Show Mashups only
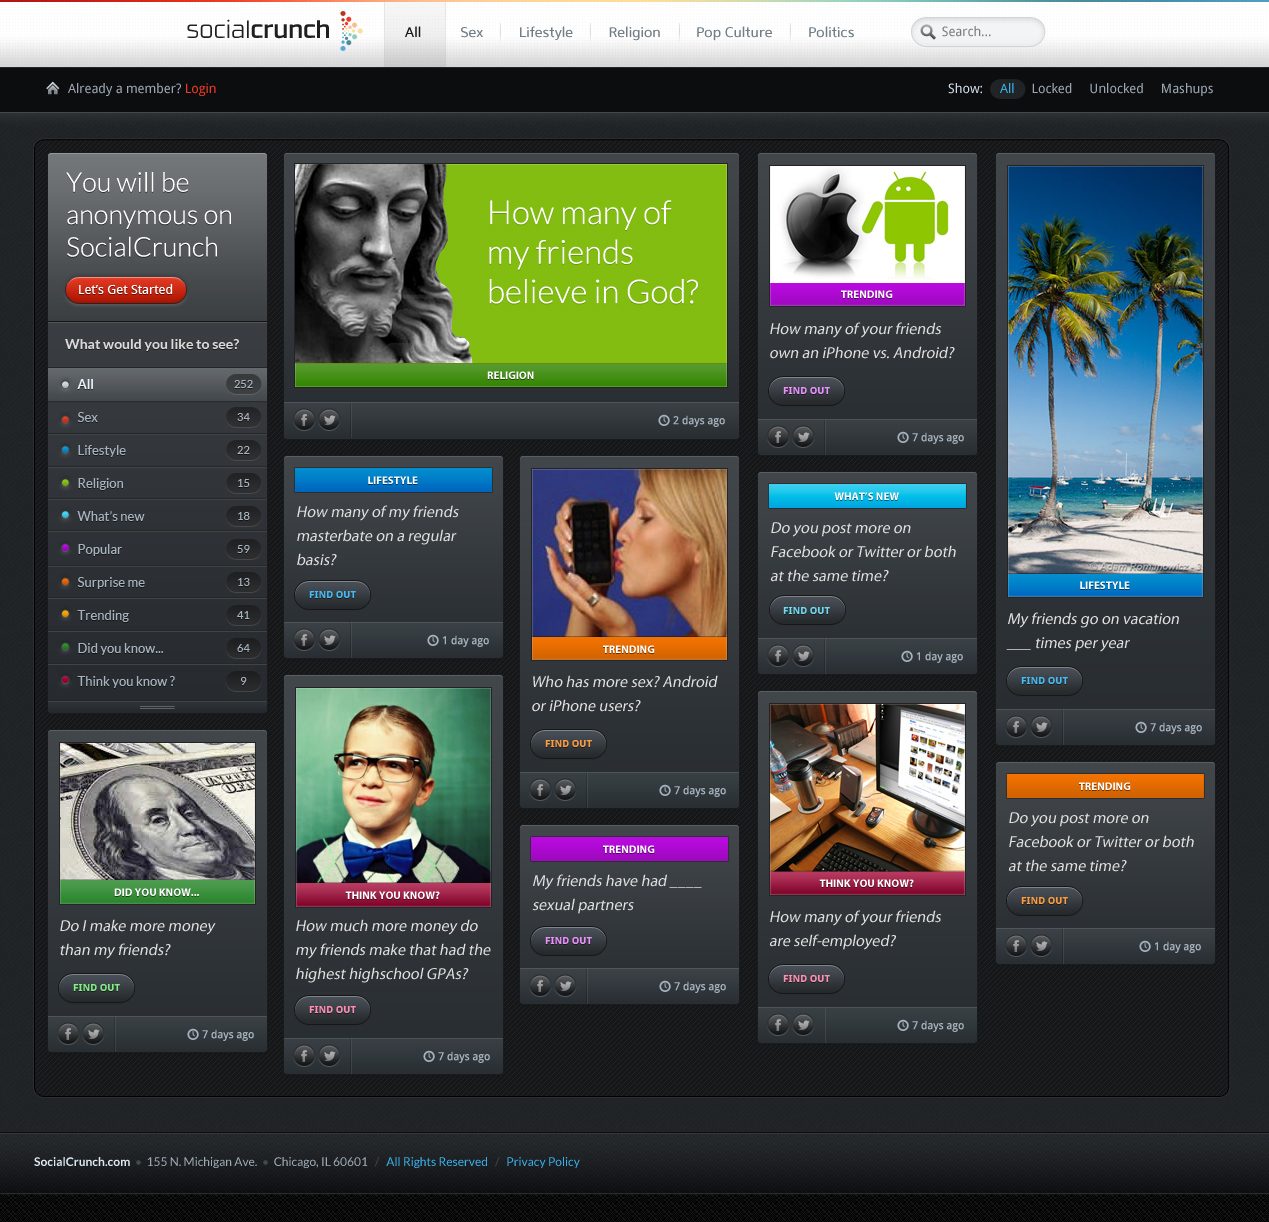Viewport: 1269px width, 1222px height. click(x=1187, y=89)
